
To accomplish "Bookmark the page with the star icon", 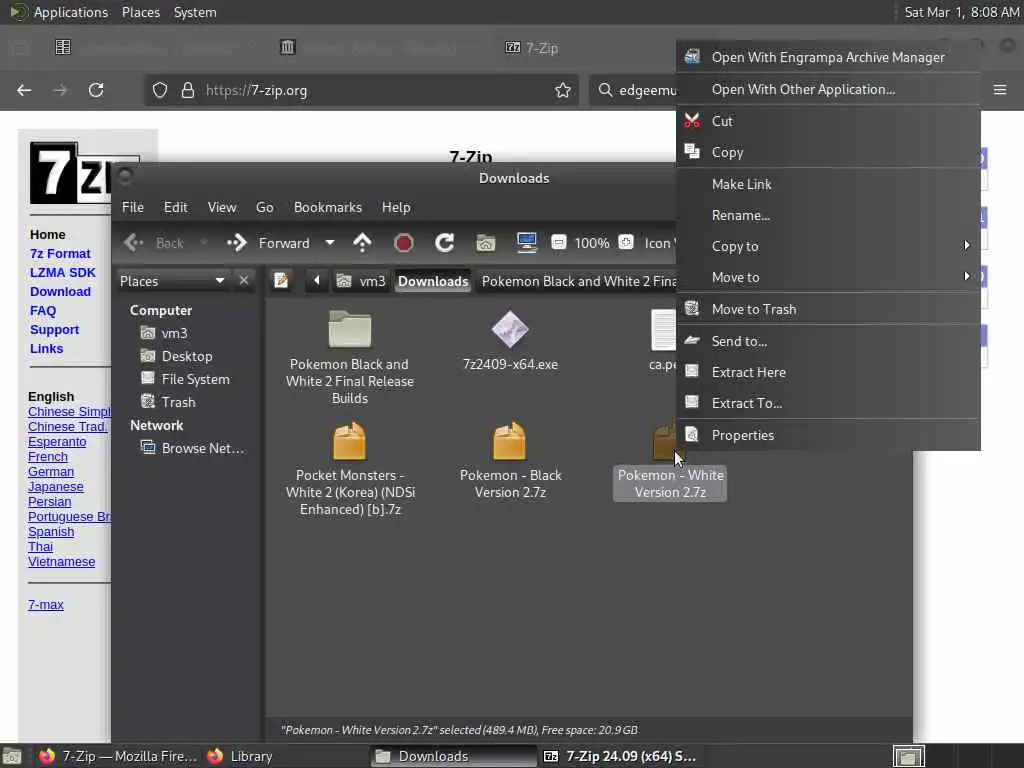I will coord(562,90).
